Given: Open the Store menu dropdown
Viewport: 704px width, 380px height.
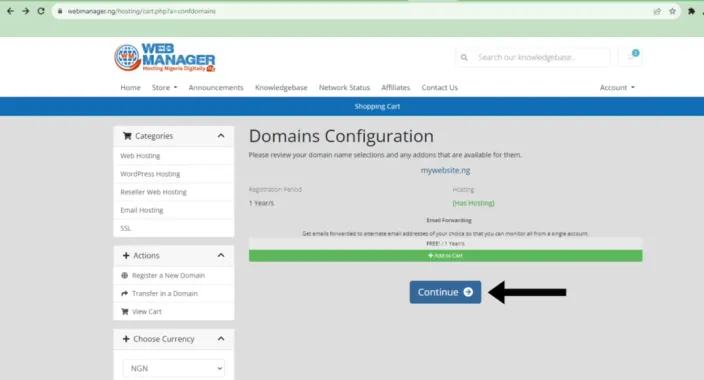Looking at the screenshot, I should pyautogui.click(x=164, y=88).
